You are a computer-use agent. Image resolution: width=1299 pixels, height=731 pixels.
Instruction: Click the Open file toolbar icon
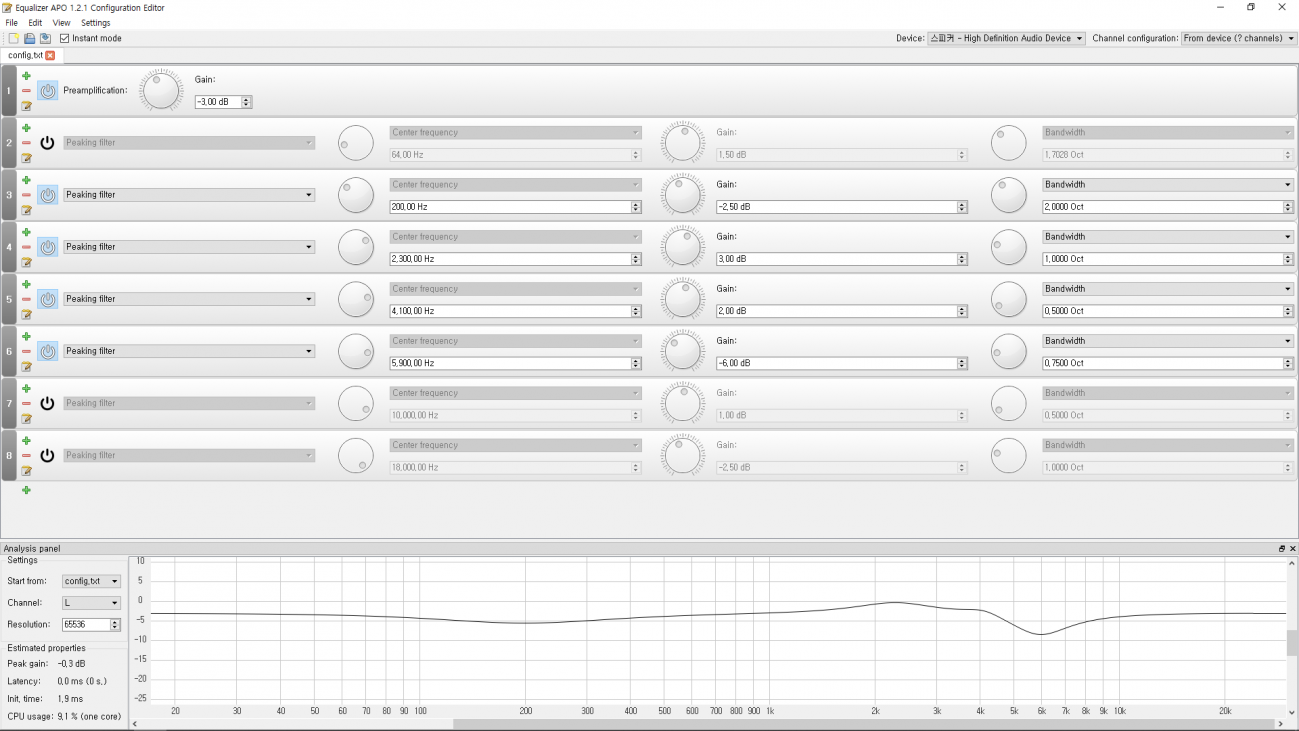click(x=29, y=38)
